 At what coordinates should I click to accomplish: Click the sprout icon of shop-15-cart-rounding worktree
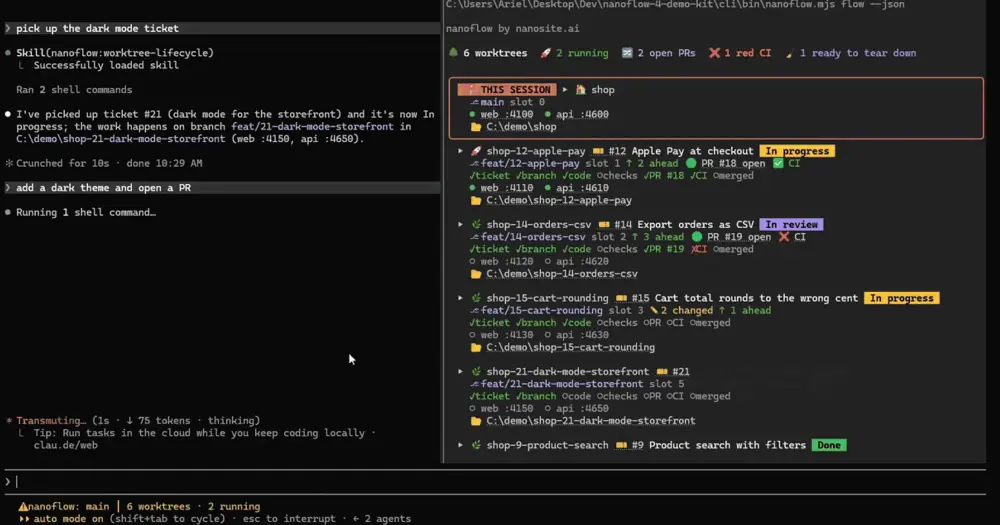(x=476, y=298)
